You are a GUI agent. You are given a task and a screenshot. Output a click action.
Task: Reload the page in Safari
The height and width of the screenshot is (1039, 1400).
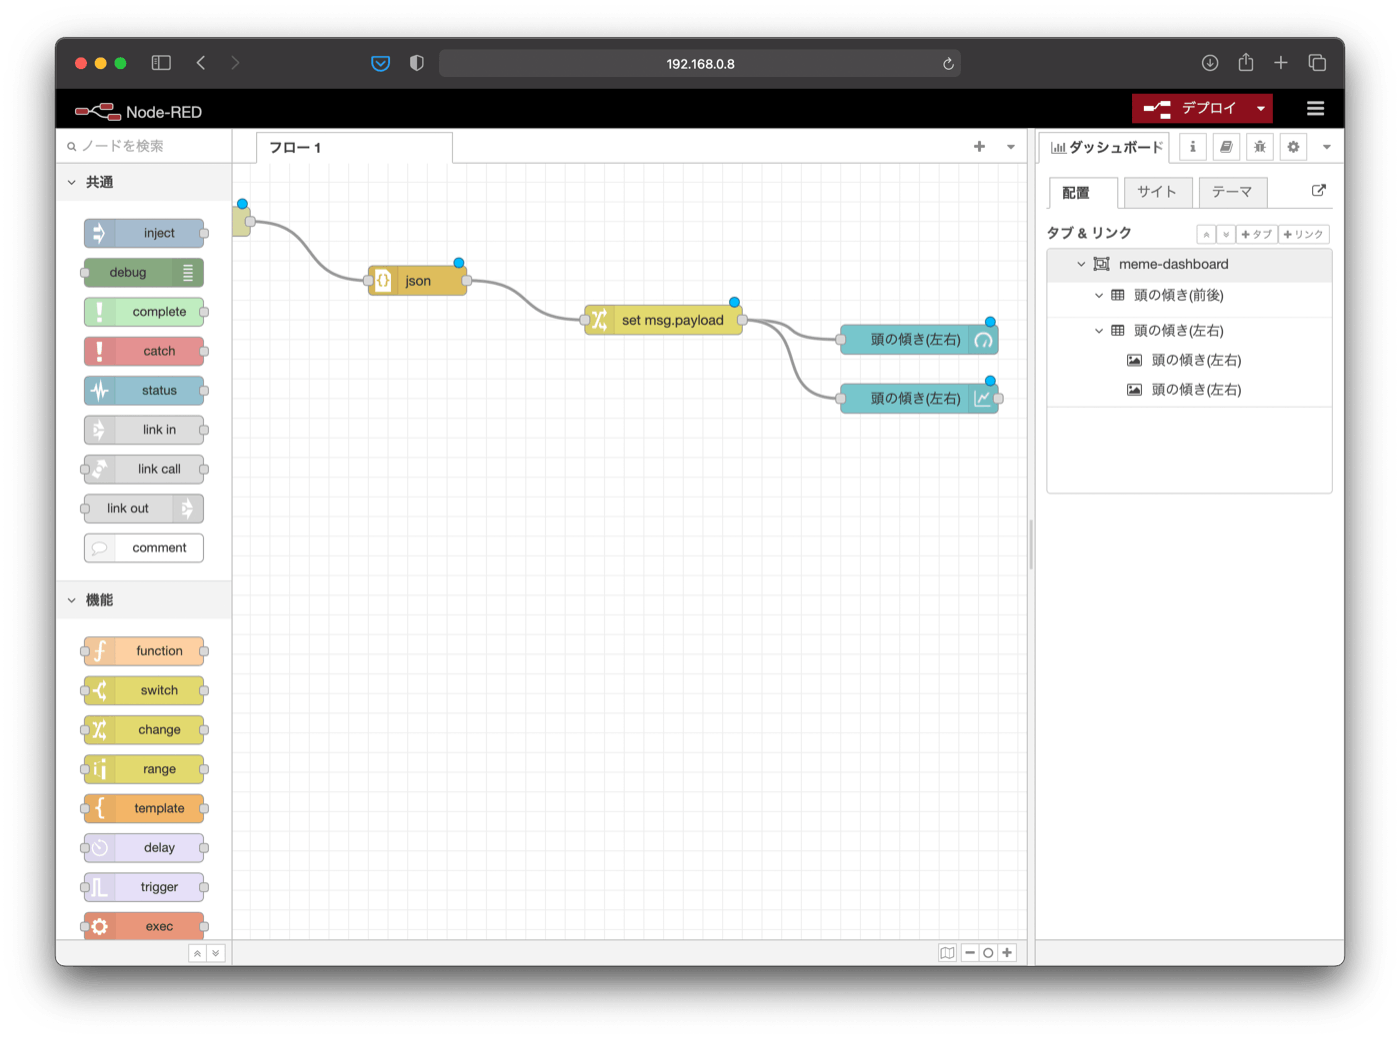[x=948, y=63]
